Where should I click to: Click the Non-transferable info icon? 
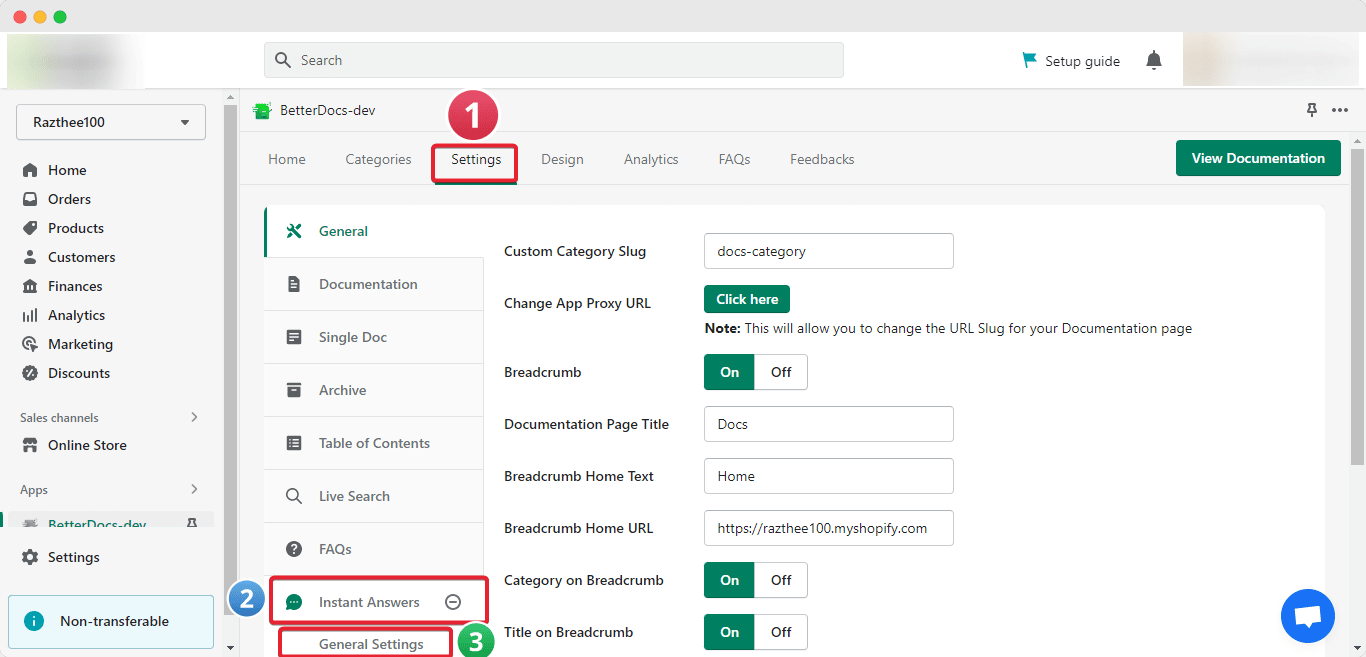[34, 621]
